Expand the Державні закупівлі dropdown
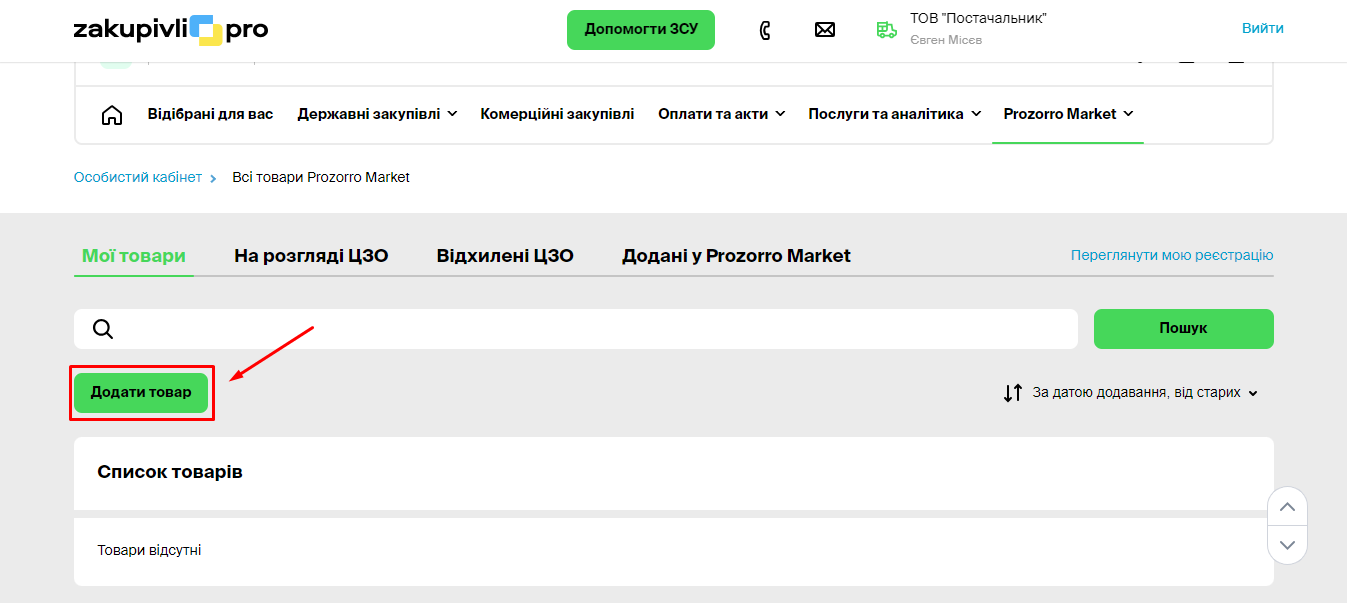The height and width of the screenshot is (603, 1347). point(377,114)
